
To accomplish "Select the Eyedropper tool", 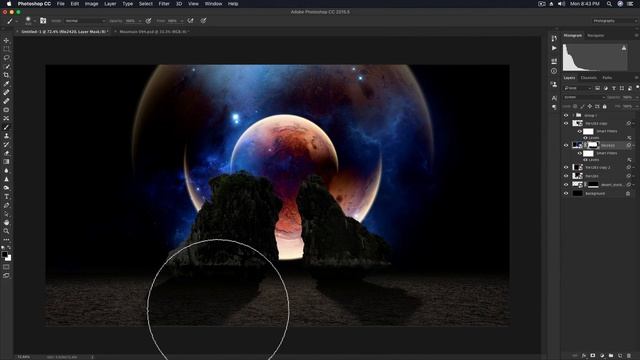I will click(6, 84).
